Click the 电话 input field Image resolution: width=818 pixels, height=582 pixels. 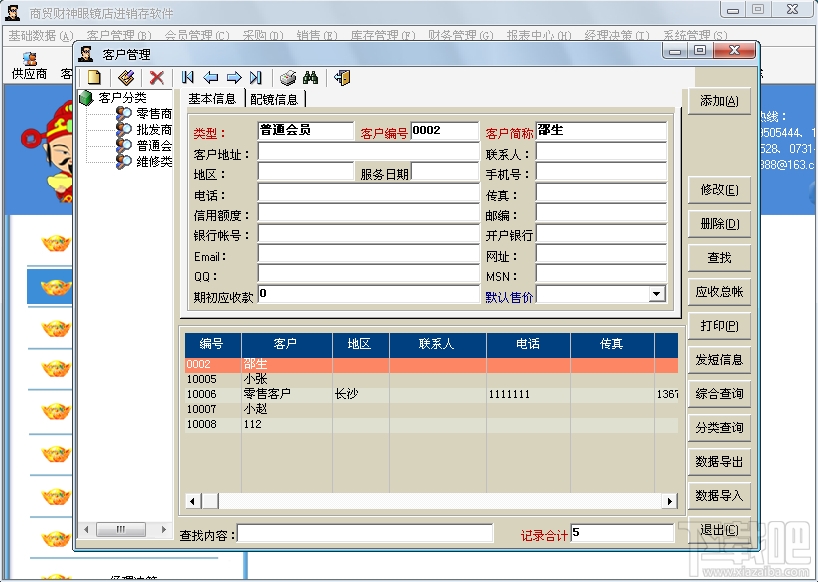[368, 193]
